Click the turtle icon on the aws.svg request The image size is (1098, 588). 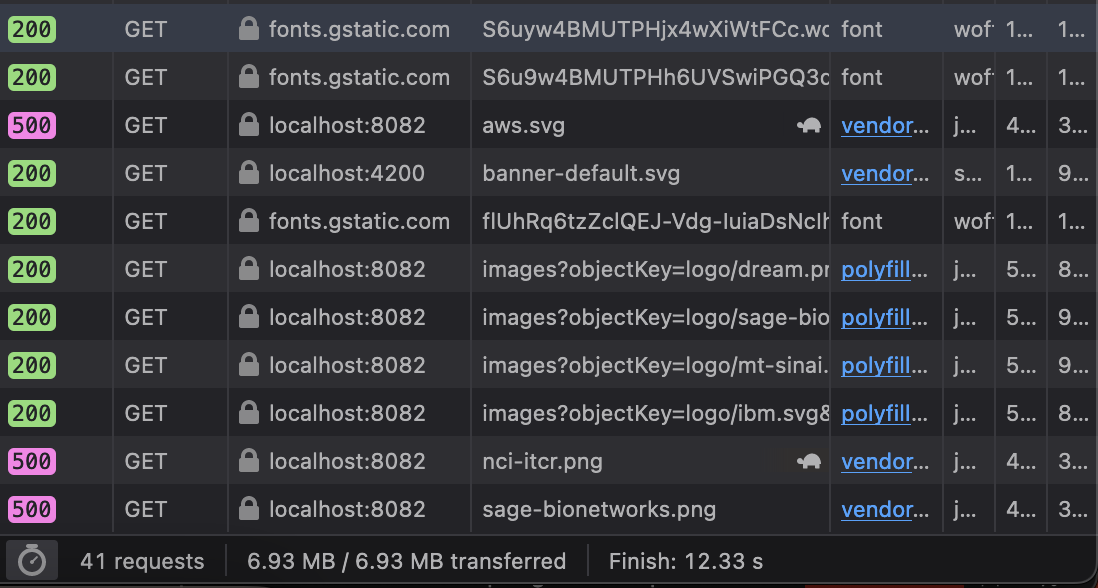[808, 125]
